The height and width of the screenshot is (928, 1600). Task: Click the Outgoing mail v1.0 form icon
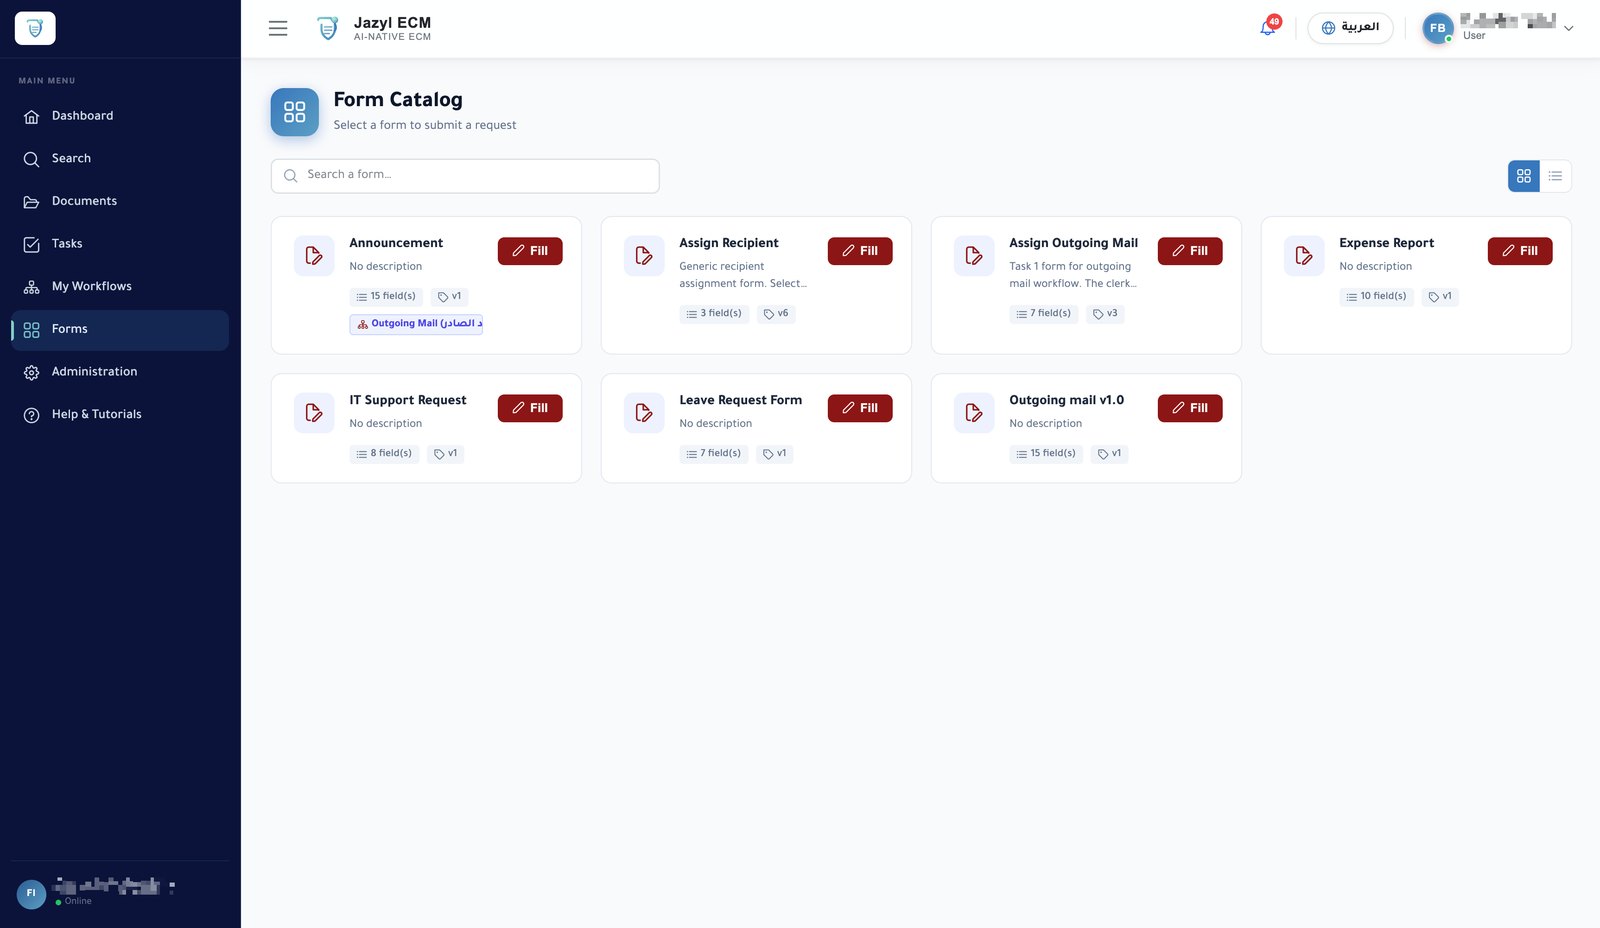(x=974, y=413)
